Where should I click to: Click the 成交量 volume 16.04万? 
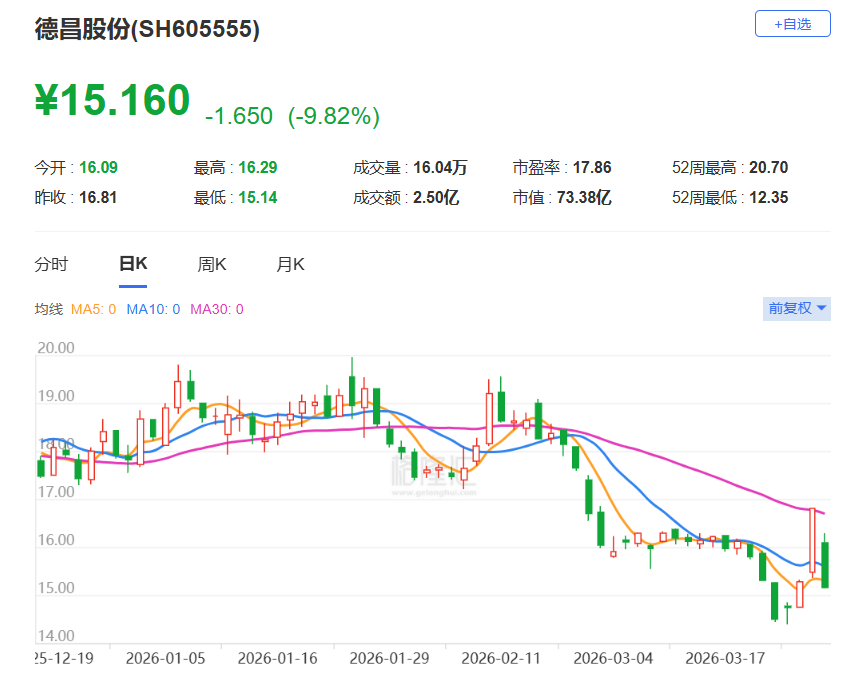[440, 167]
